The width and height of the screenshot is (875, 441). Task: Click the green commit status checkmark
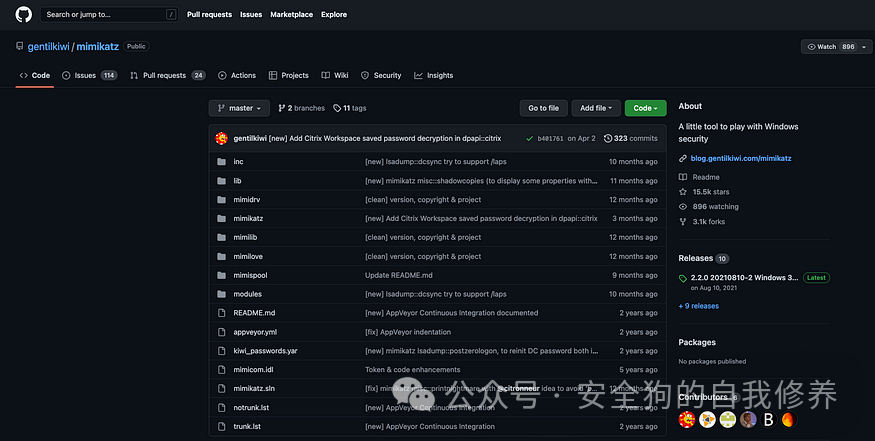coord(530,138)
